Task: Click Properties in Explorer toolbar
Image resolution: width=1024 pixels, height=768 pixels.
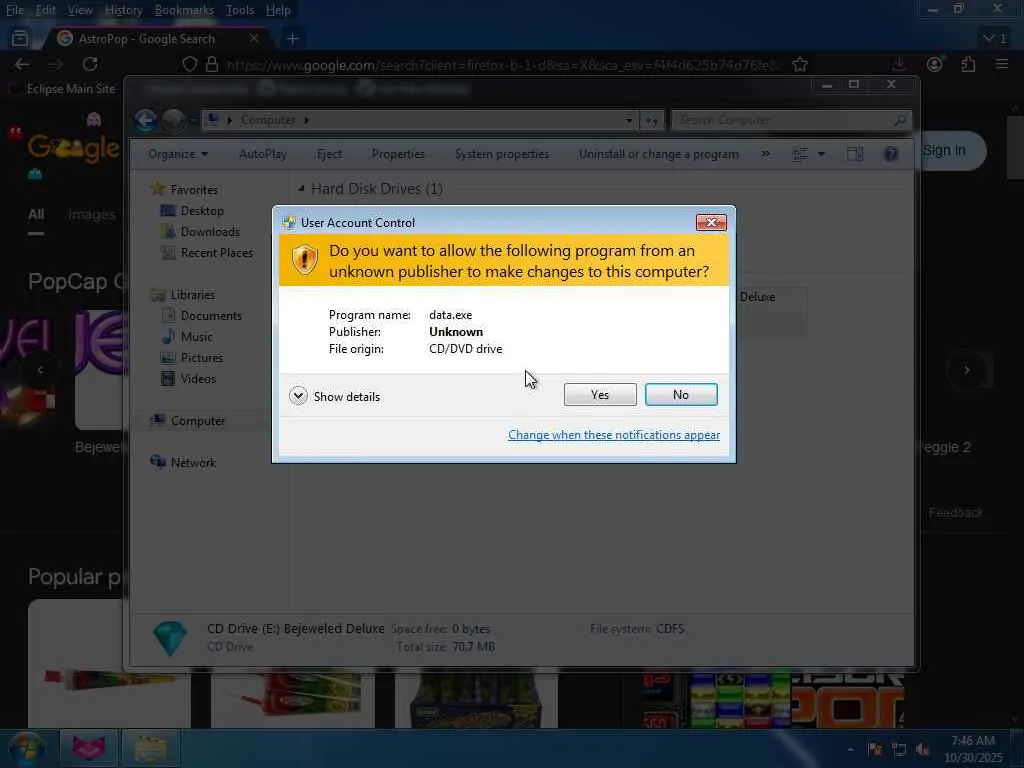Action: point(398,154)
